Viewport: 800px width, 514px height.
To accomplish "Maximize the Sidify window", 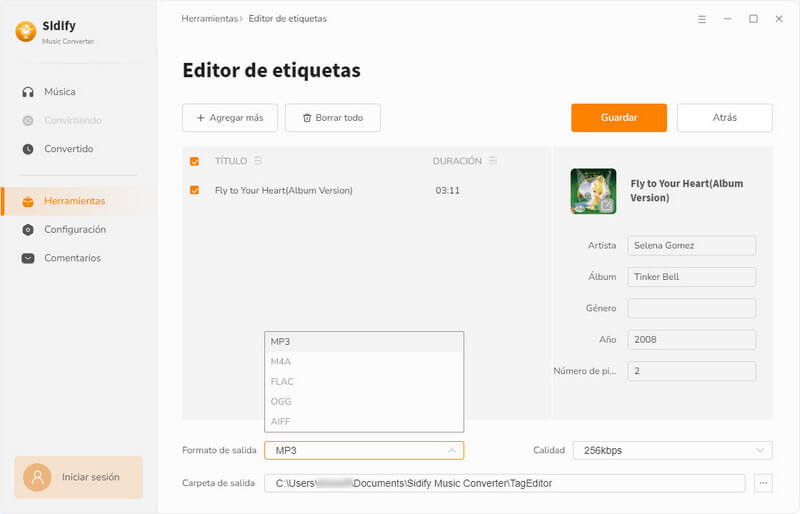I will point(753,19).
